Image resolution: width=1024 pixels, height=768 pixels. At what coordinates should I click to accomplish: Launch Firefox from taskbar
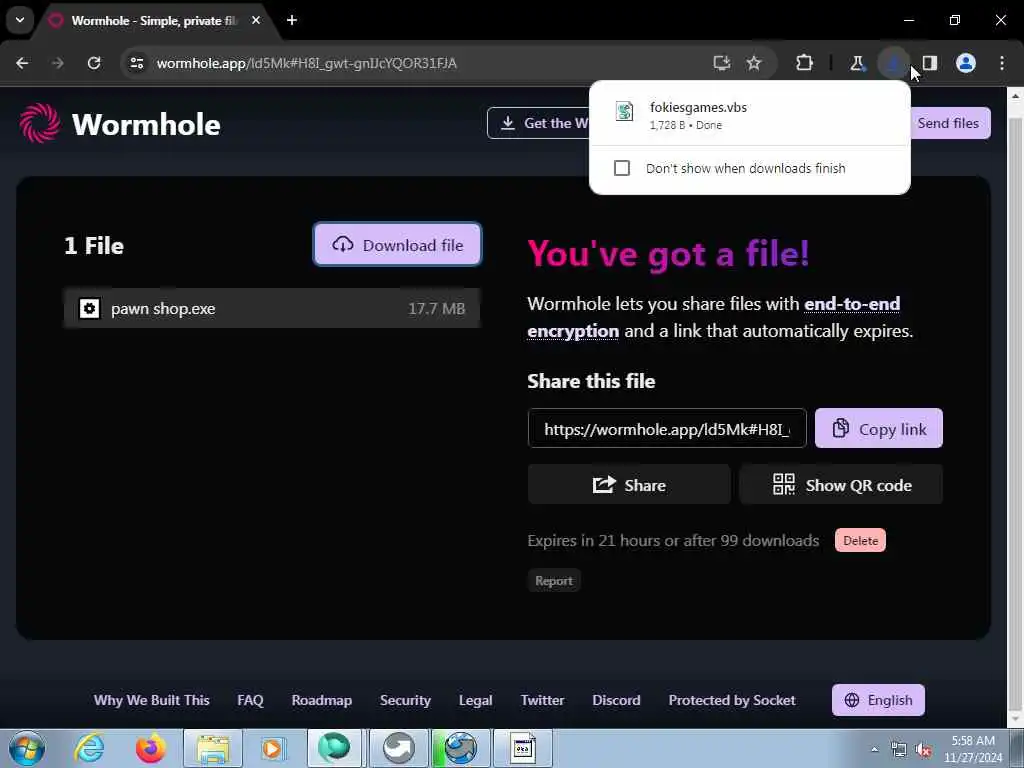[150, 748]
